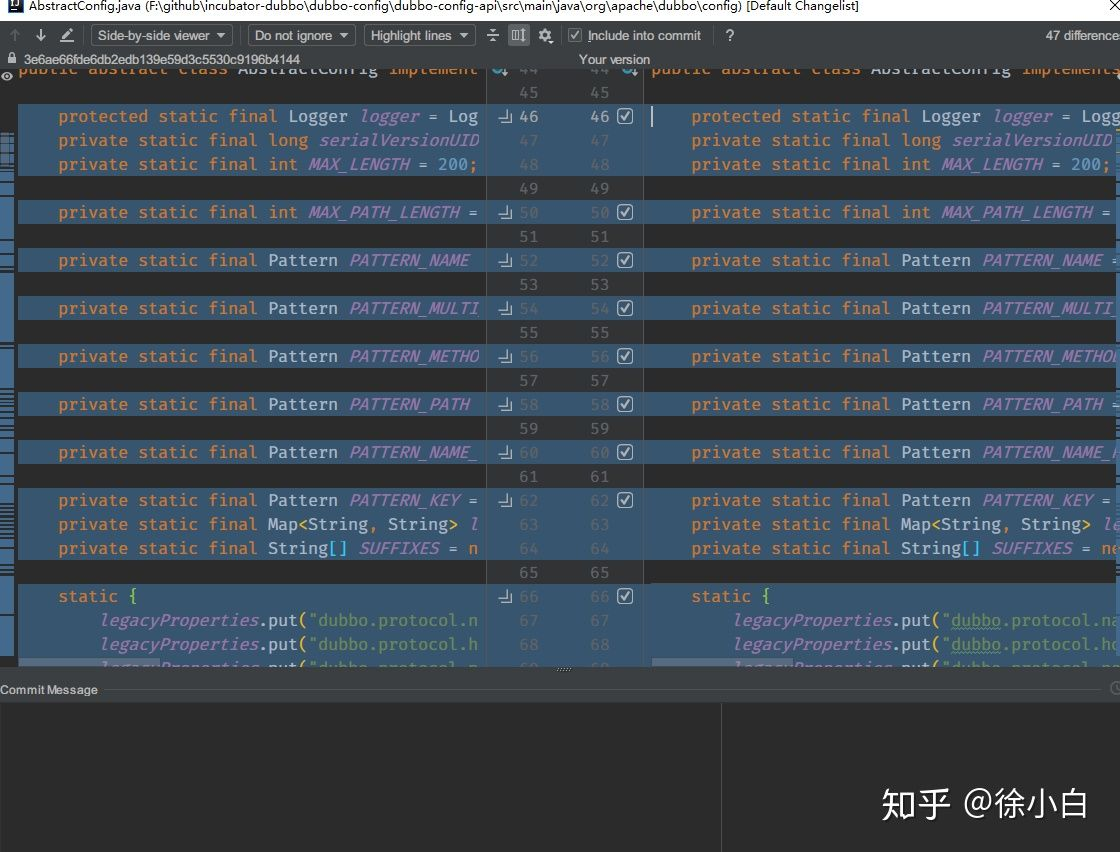Viewport: 1120px width, 852px height.
Task: Uncheck the line 66 change checkbox
Action: [x=625, y=596]
